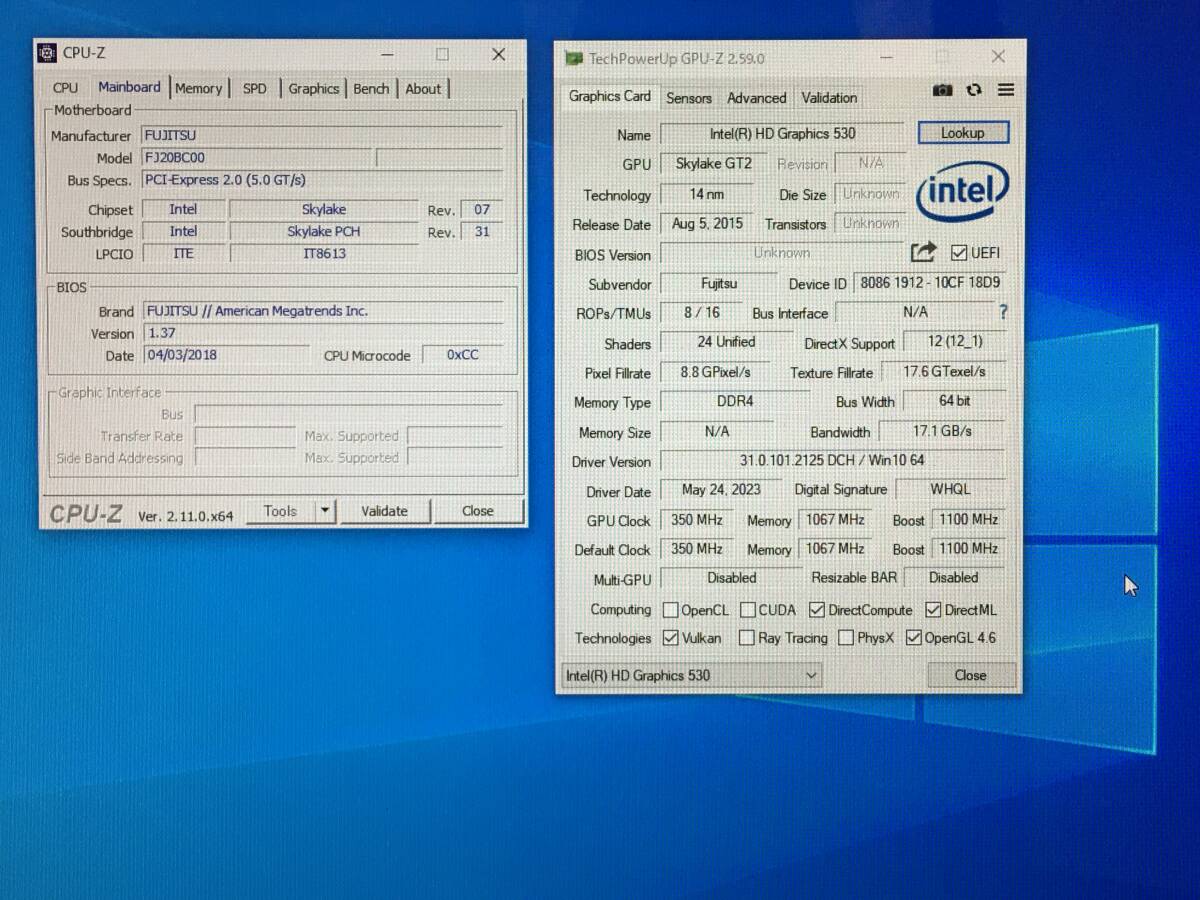Screen dimensions: 1200x900
Task: Toggle the PhysX checkbox
Action: coord(846,637)
